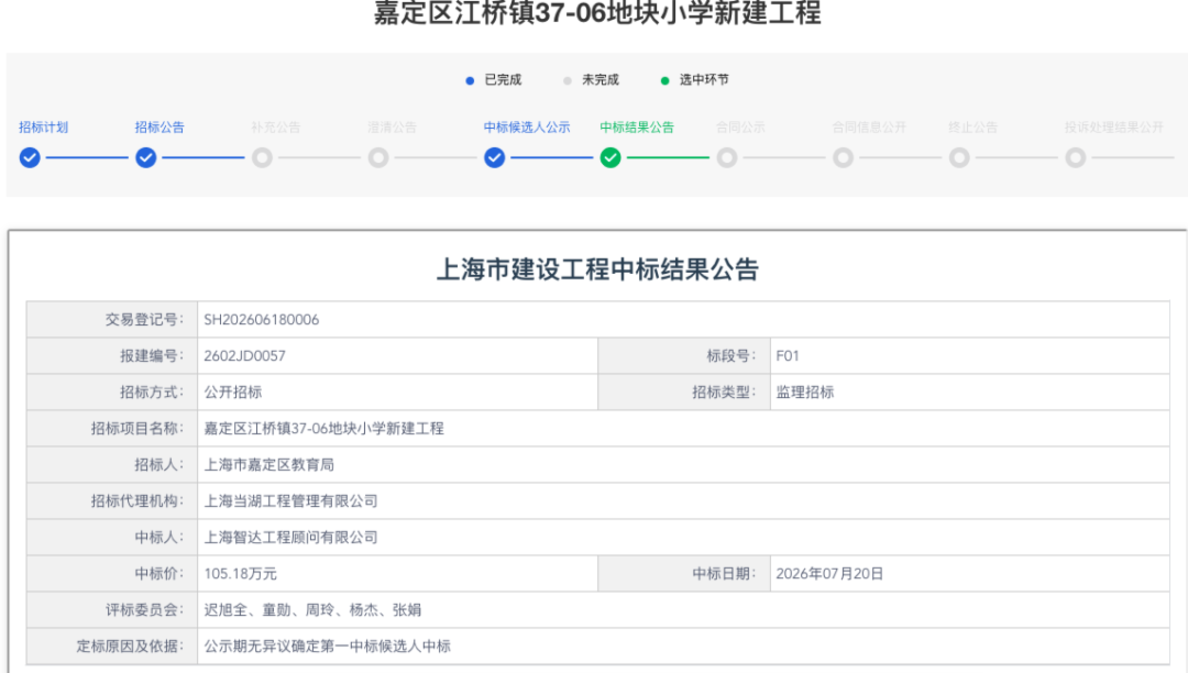The height and width of the screenshot is (673, 1188).
Task: Click the 已完成 blue legend dot
Action: point(470,80)
